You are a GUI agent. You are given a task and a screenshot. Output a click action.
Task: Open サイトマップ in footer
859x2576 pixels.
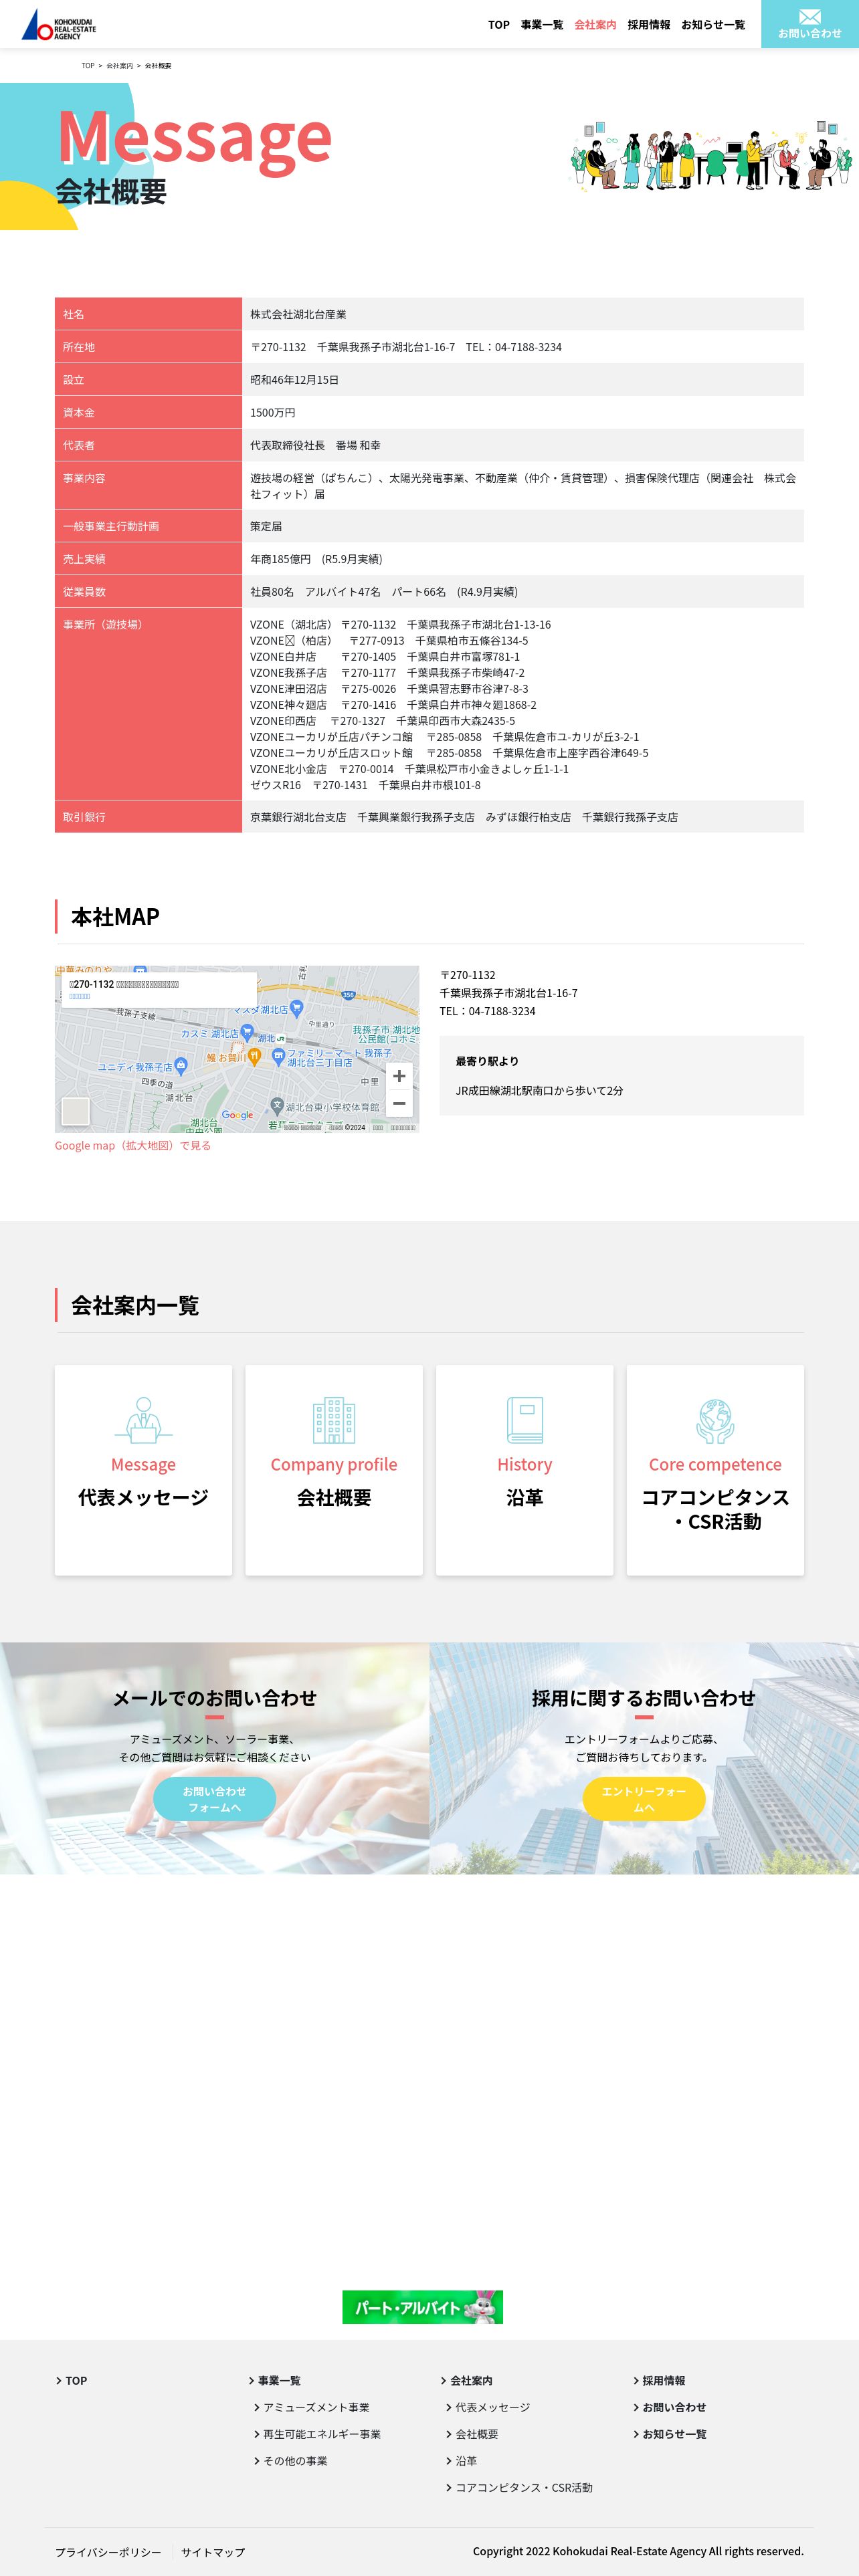pos(213,2552)
